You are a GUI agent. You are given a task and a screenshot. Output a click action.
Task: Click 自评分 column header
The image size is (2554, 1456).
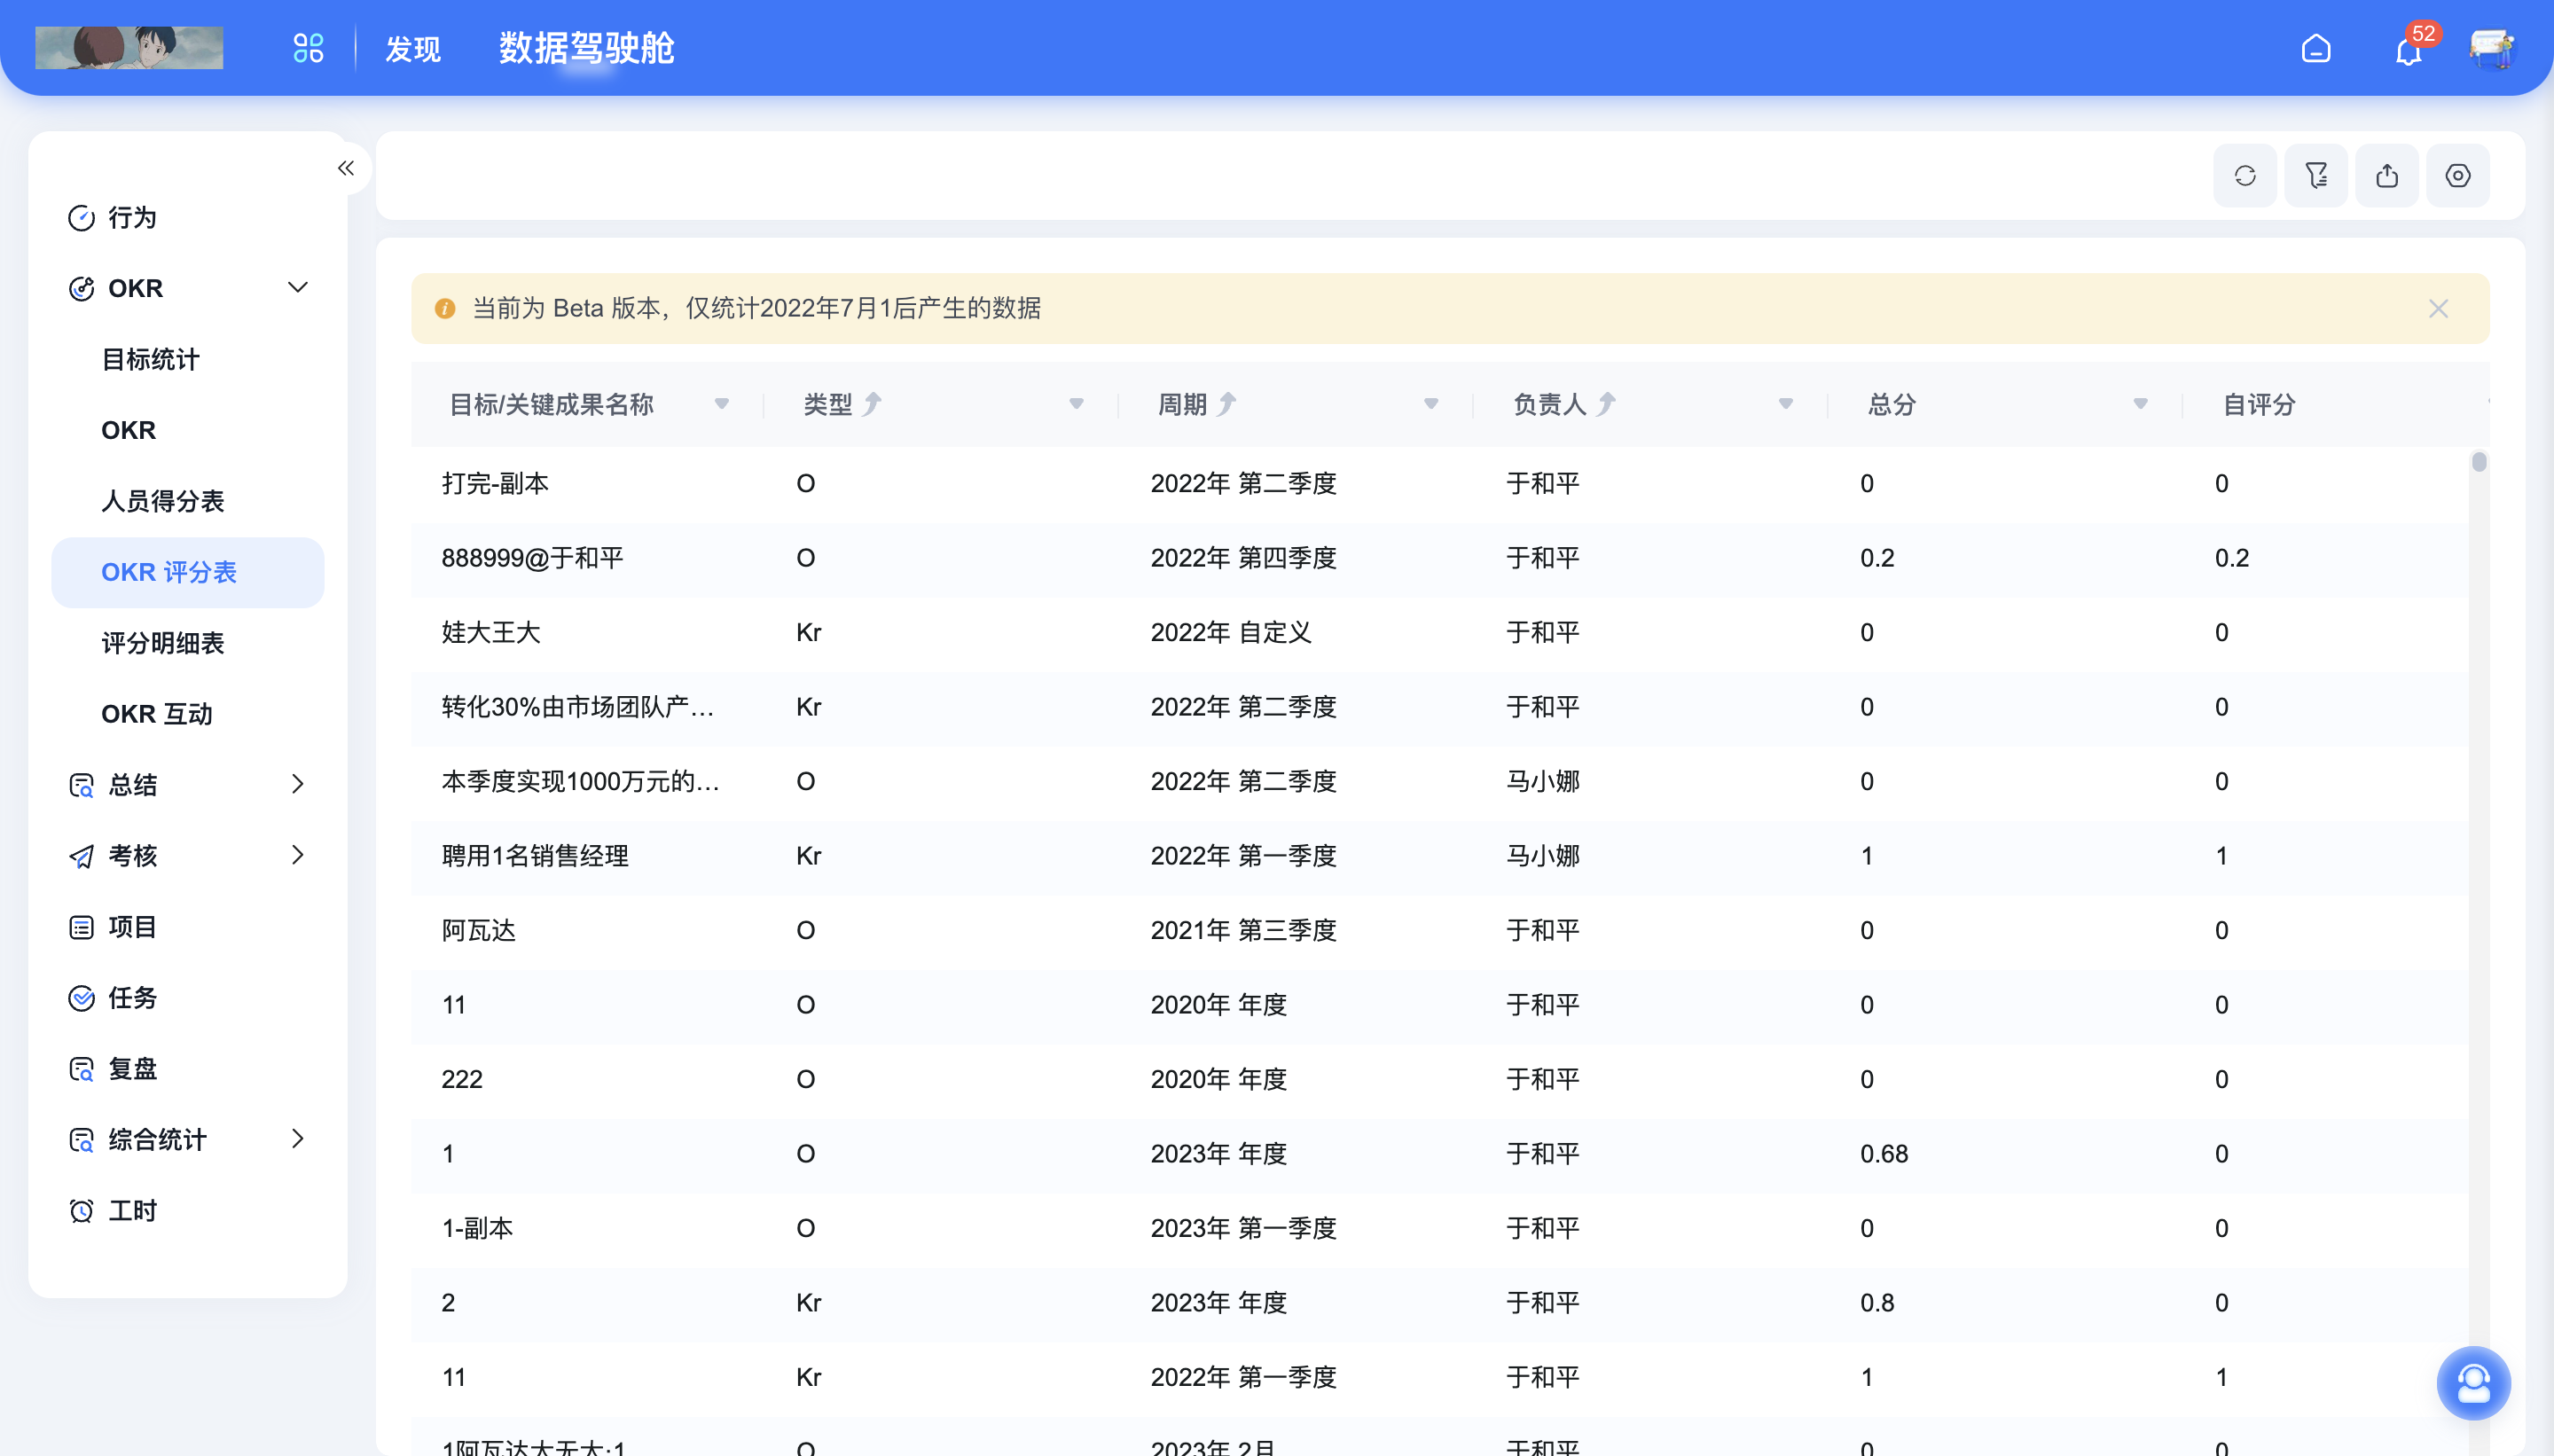click(x=2259, y=404)
